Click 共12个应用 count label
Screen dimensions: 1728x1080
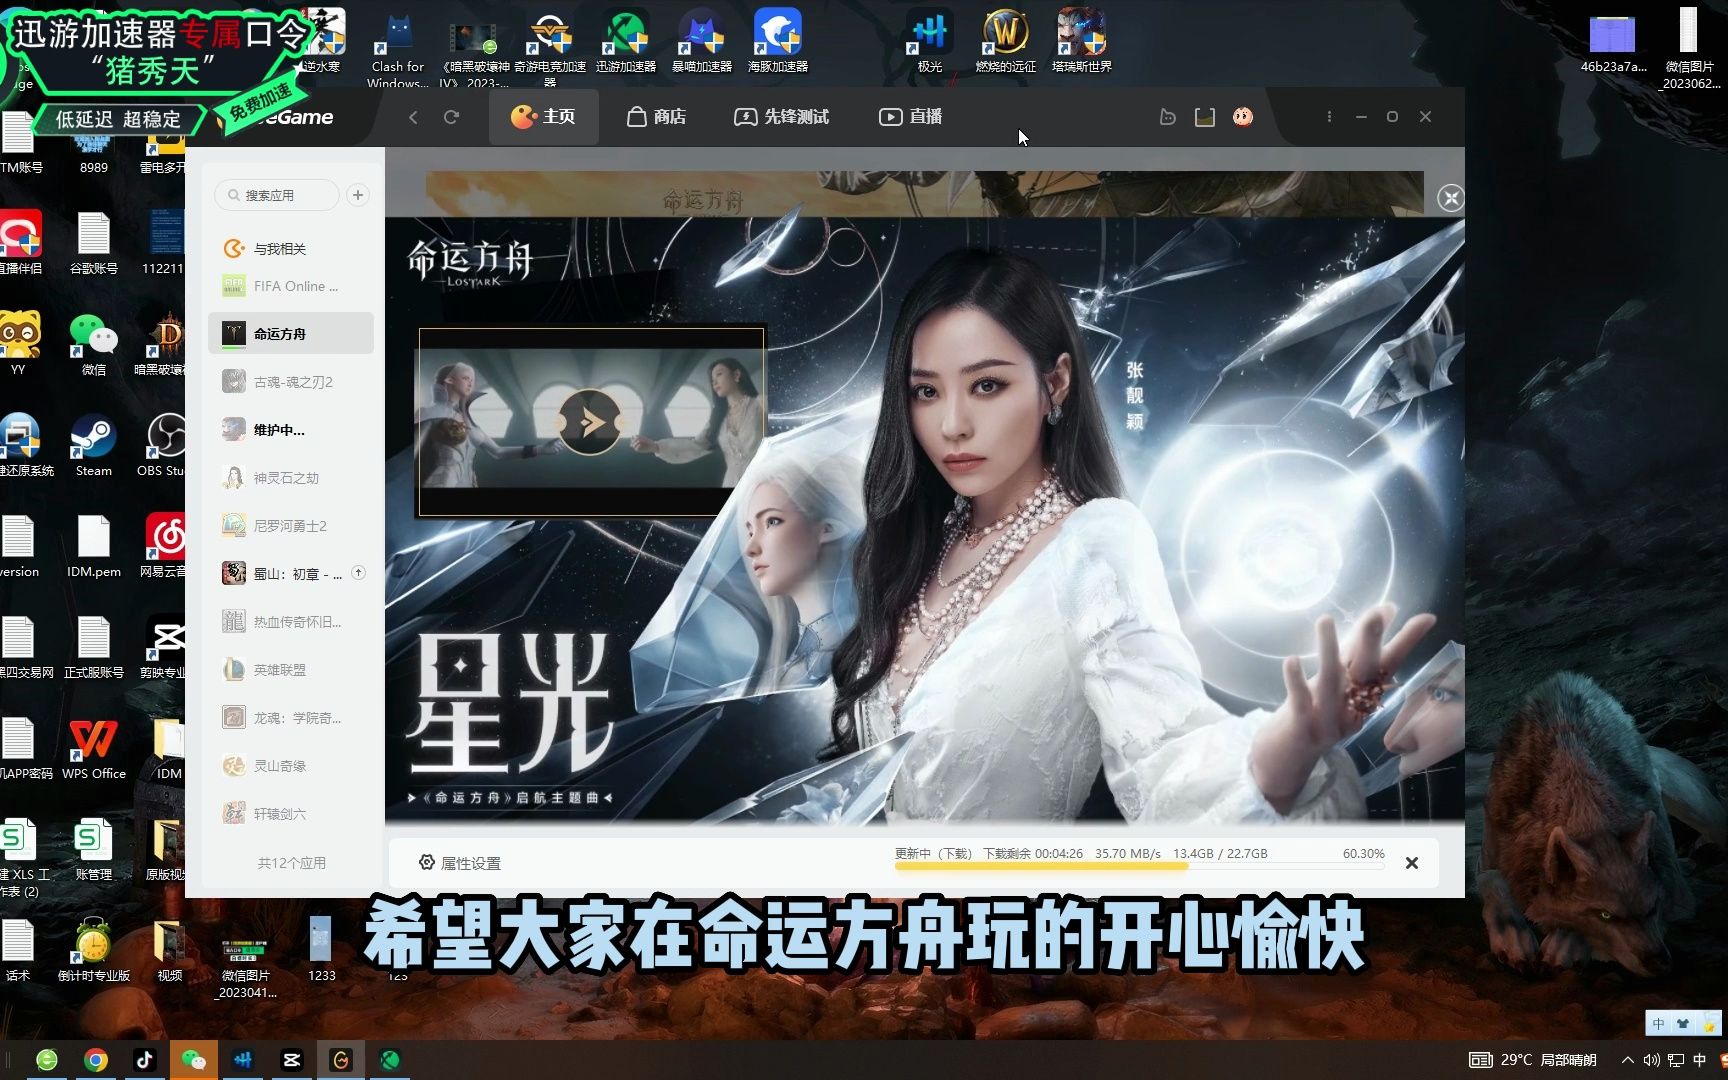(291, 863)
